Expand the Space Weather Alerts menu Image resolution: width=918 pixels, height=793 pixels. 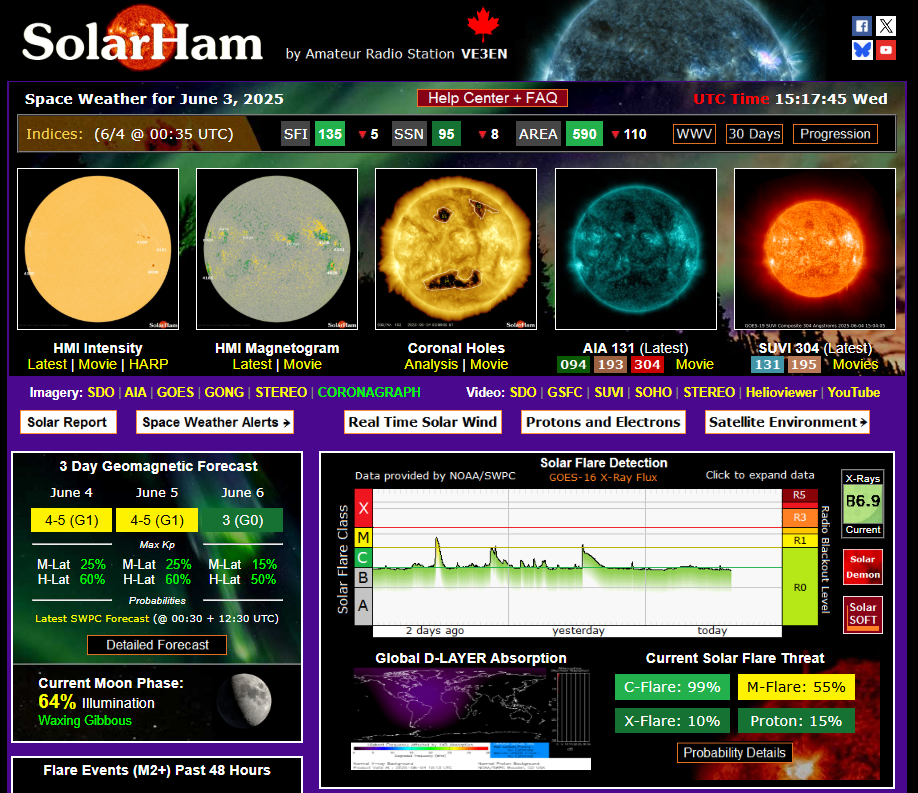point(215,422)
